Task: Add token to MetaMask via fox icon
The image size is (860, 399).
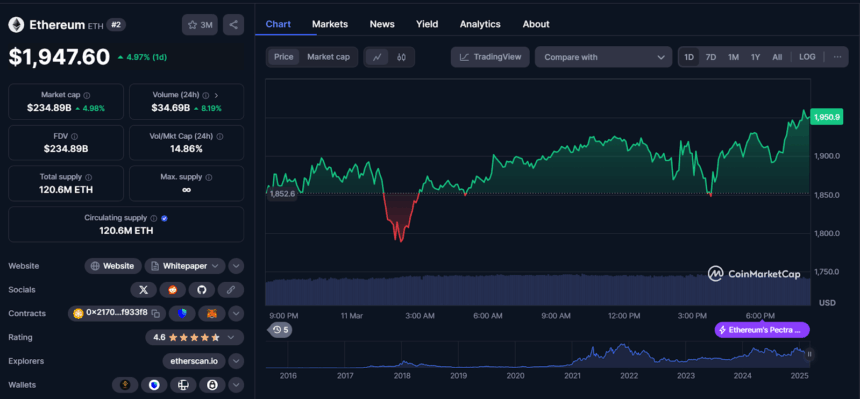Action: [x=212, y=313]
